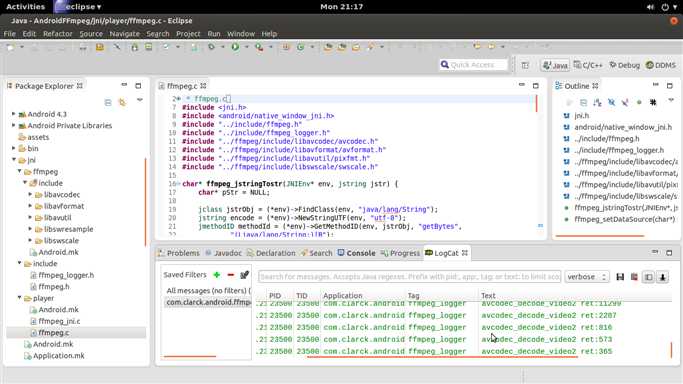Image resolution: width=683 pixels, height=384 pixels.
Task: Save the LogCat log to file
Action: pyautogui.click(x=620, y=277)
